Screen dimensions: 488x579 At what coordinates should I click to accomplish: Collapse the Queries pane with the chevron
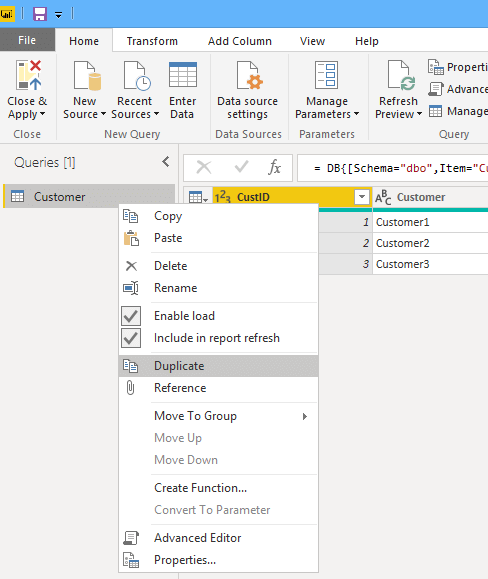(166, 161)
